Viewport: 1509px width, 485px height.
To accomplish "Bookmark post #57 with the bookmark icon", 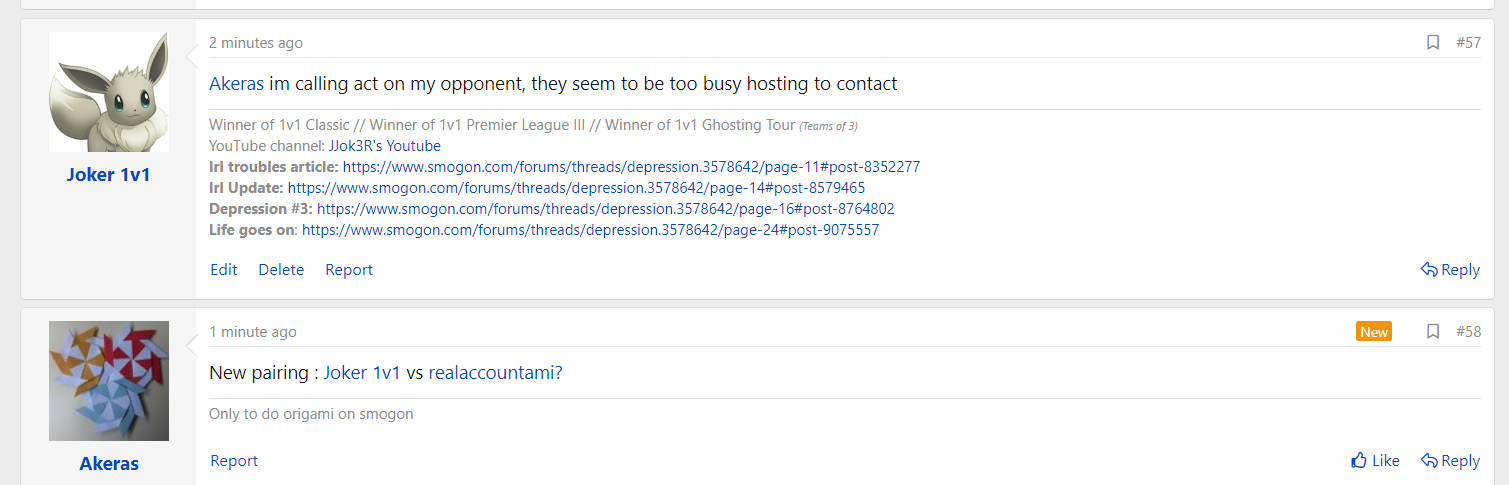I will (x=1433, y=42).
